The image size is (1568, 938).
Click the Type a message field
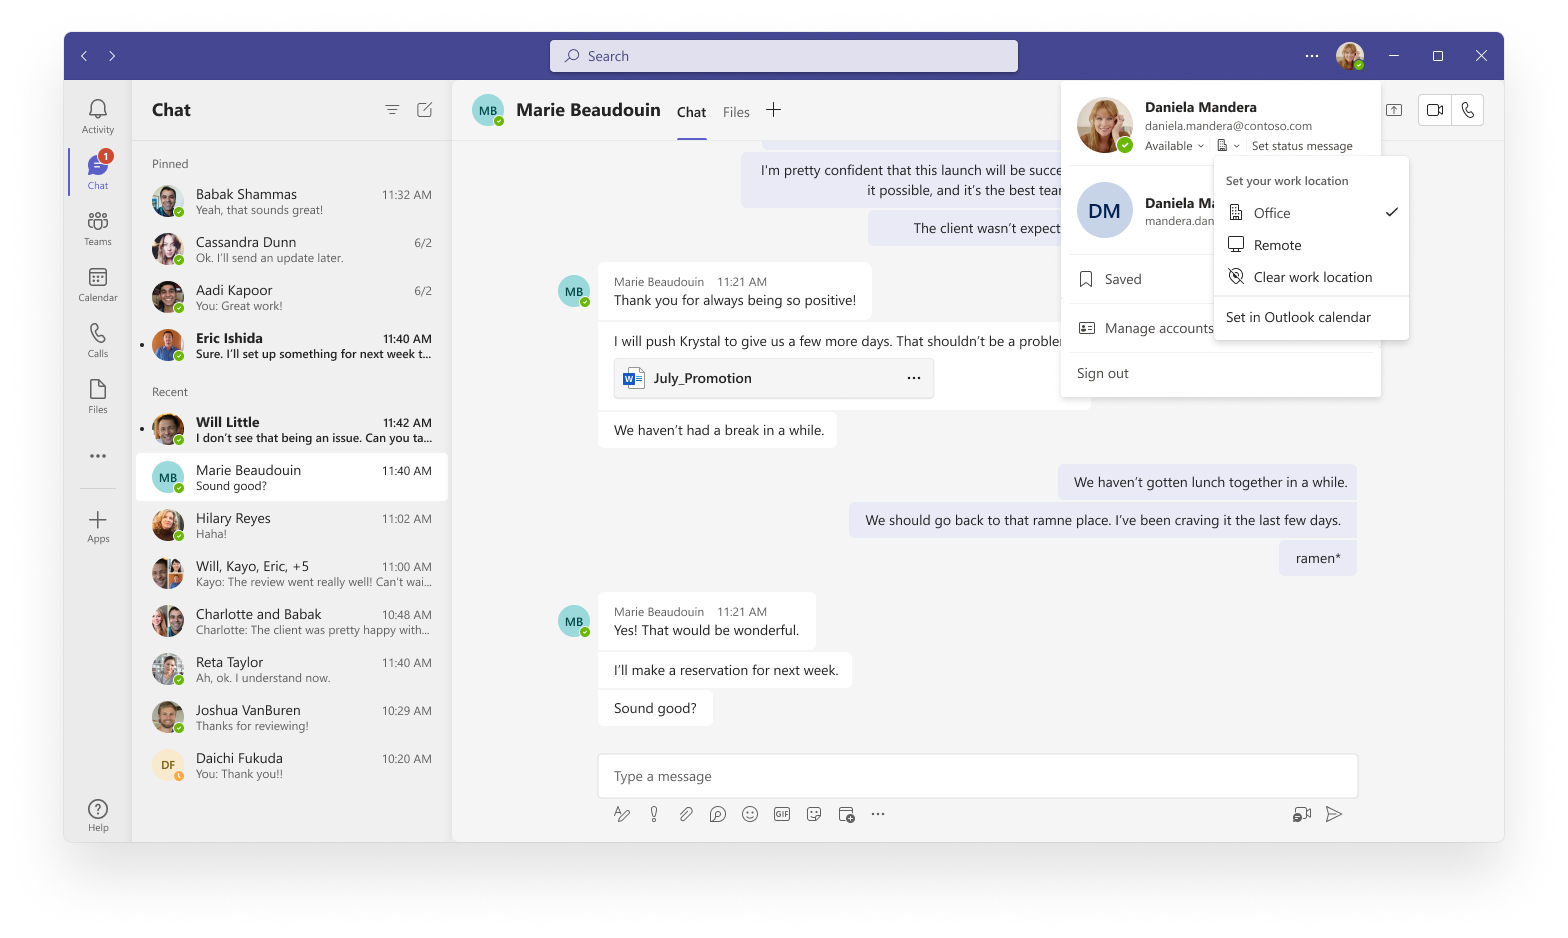[978, 776]
